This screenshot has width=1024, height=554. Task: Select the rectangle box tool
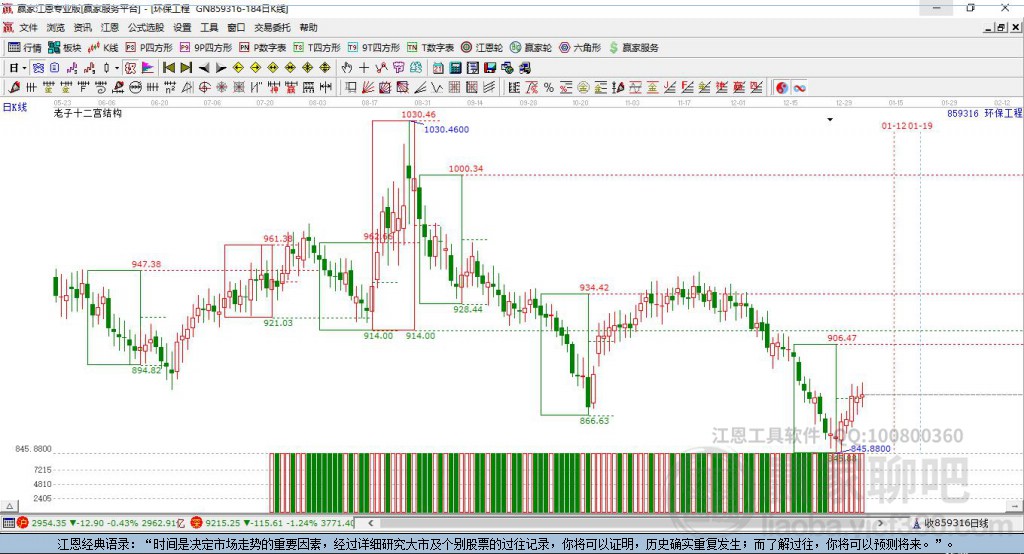tap(350, 88)
